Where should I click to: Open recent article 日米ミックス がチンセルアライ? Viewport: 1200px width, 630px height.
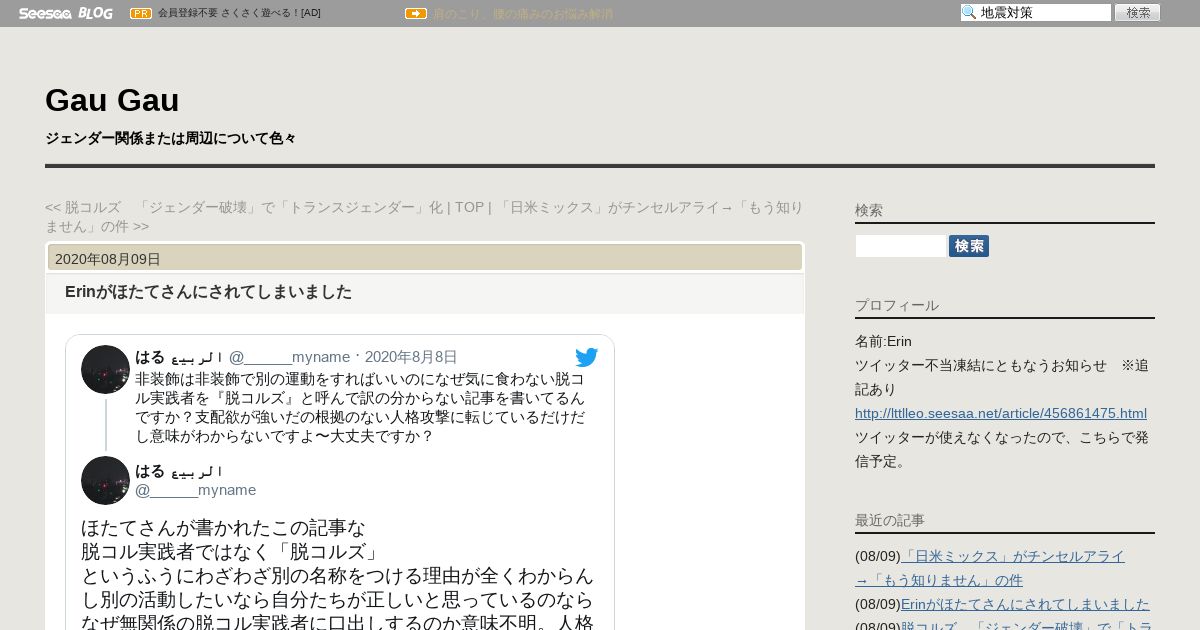[x=990, y=568]
